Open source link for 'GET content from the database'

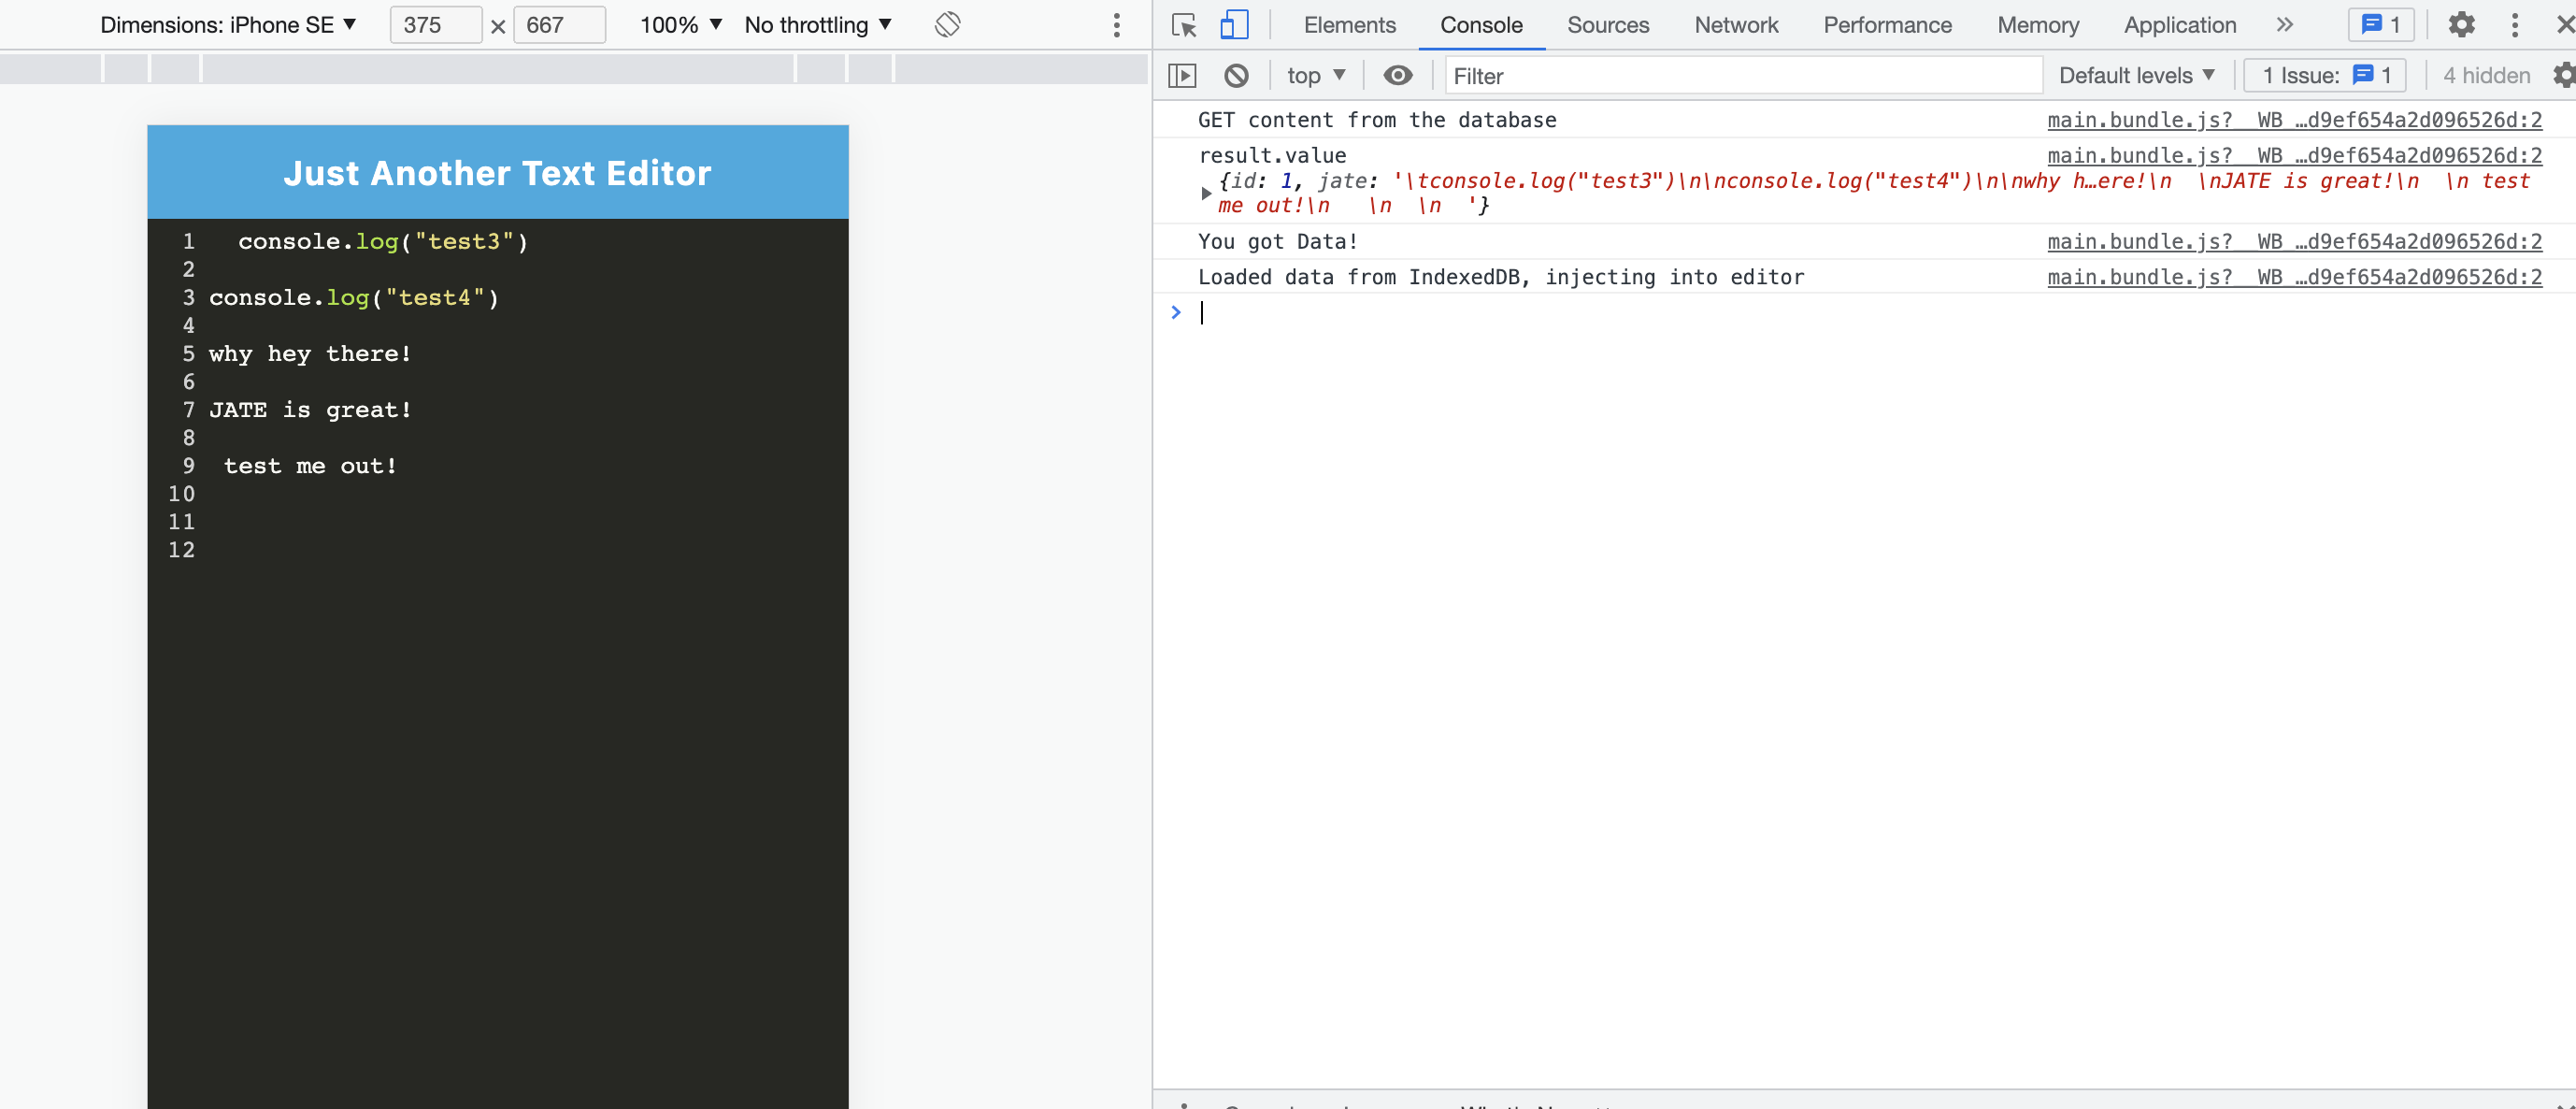click(x=2294, y=120)
